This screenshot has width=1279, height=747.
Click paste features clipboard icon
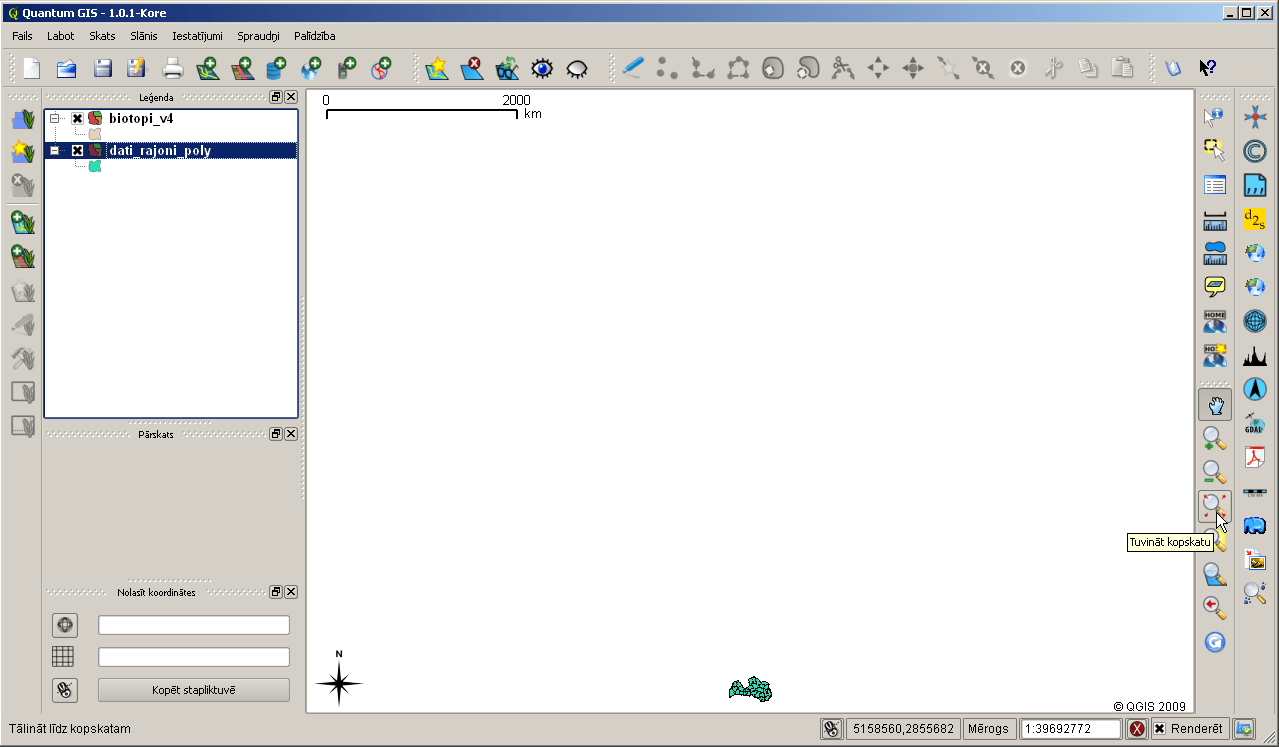pyautogui.click(x=1123, y=68)
